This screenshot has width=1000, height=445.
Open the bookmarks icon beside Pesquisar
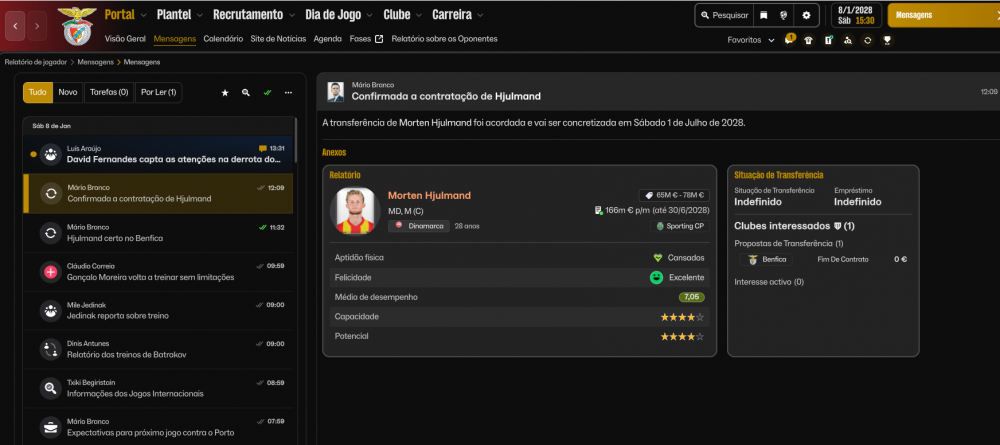(x=763, y=15)
